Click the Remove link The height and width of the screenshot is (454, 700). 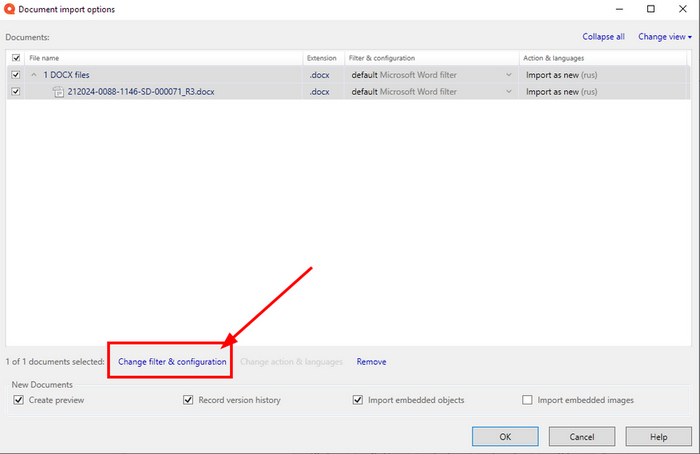pos(371,362)
